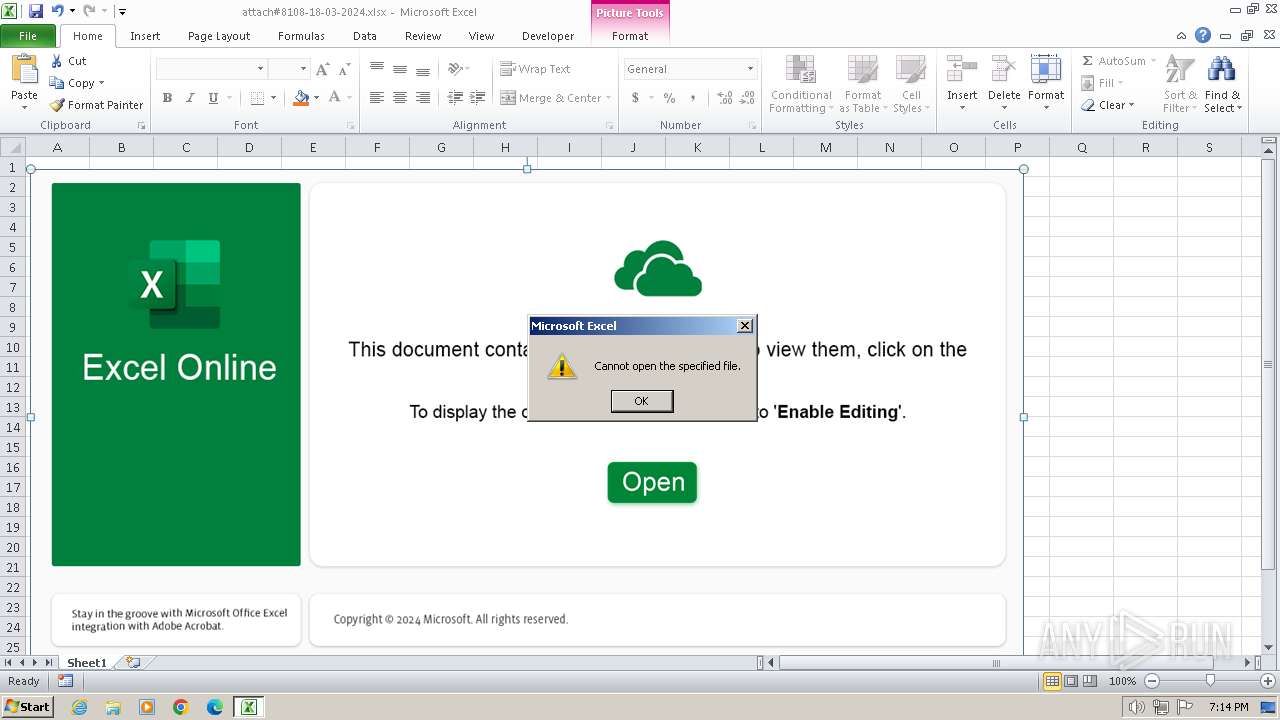Click the Increase Font Size icon

(322, 69)
